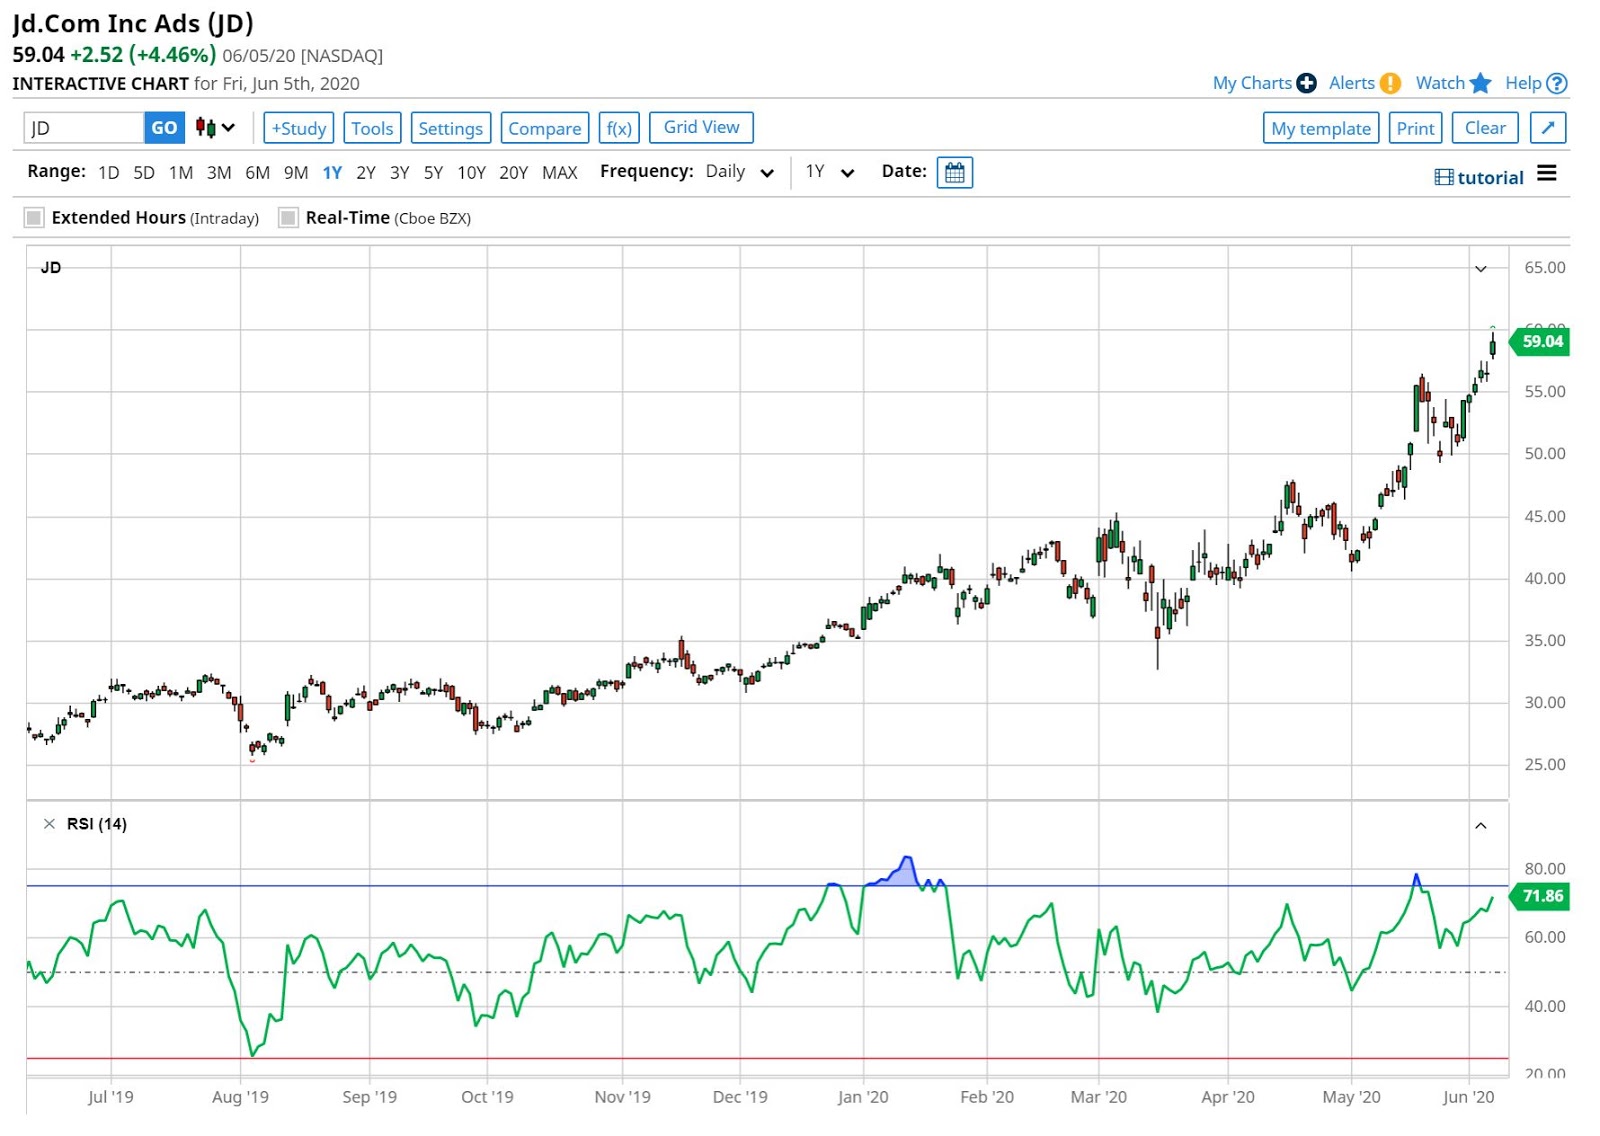Select the 3M range
The image size is (1600, 1136).
click(219, 173)
